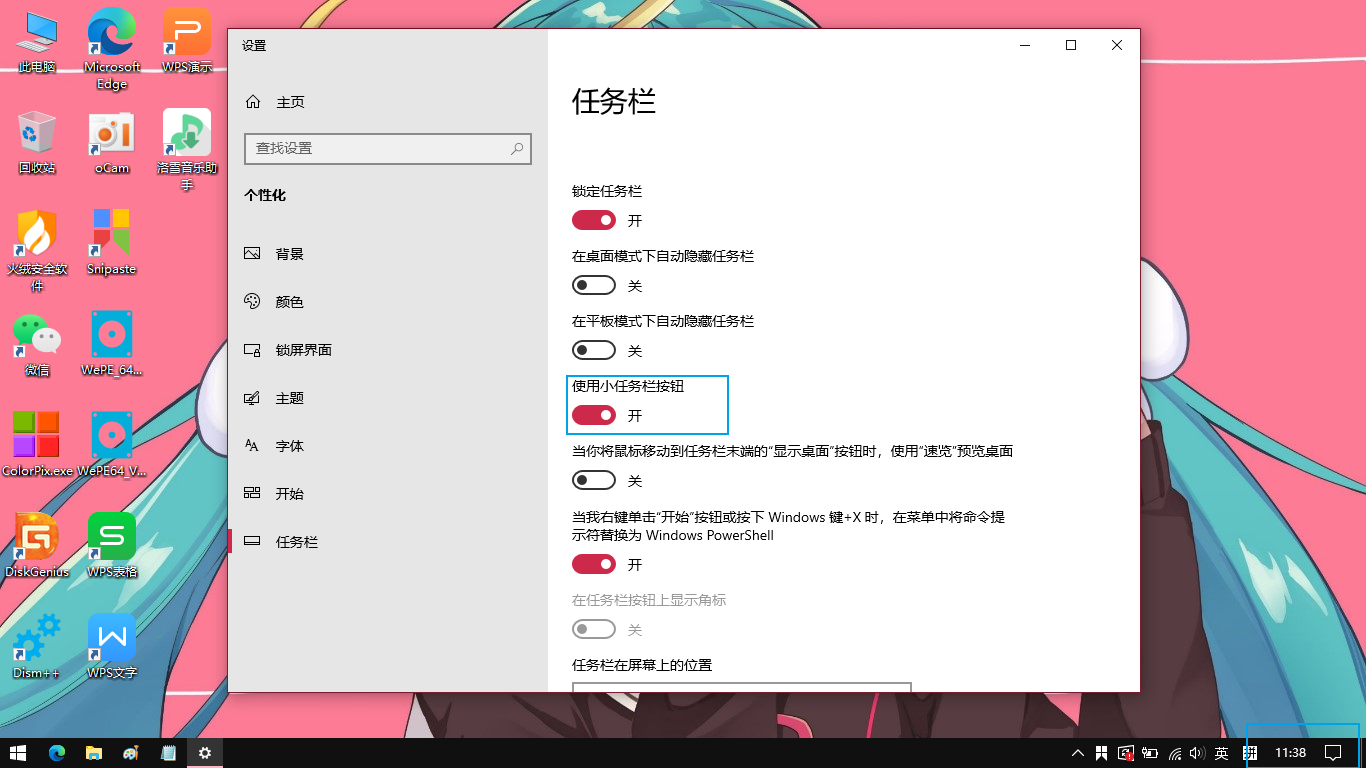The width and height of the screenshot is (1366, 768).
Task: Open the 字体 (Fonts) settings icon
Action: point(253,445)
